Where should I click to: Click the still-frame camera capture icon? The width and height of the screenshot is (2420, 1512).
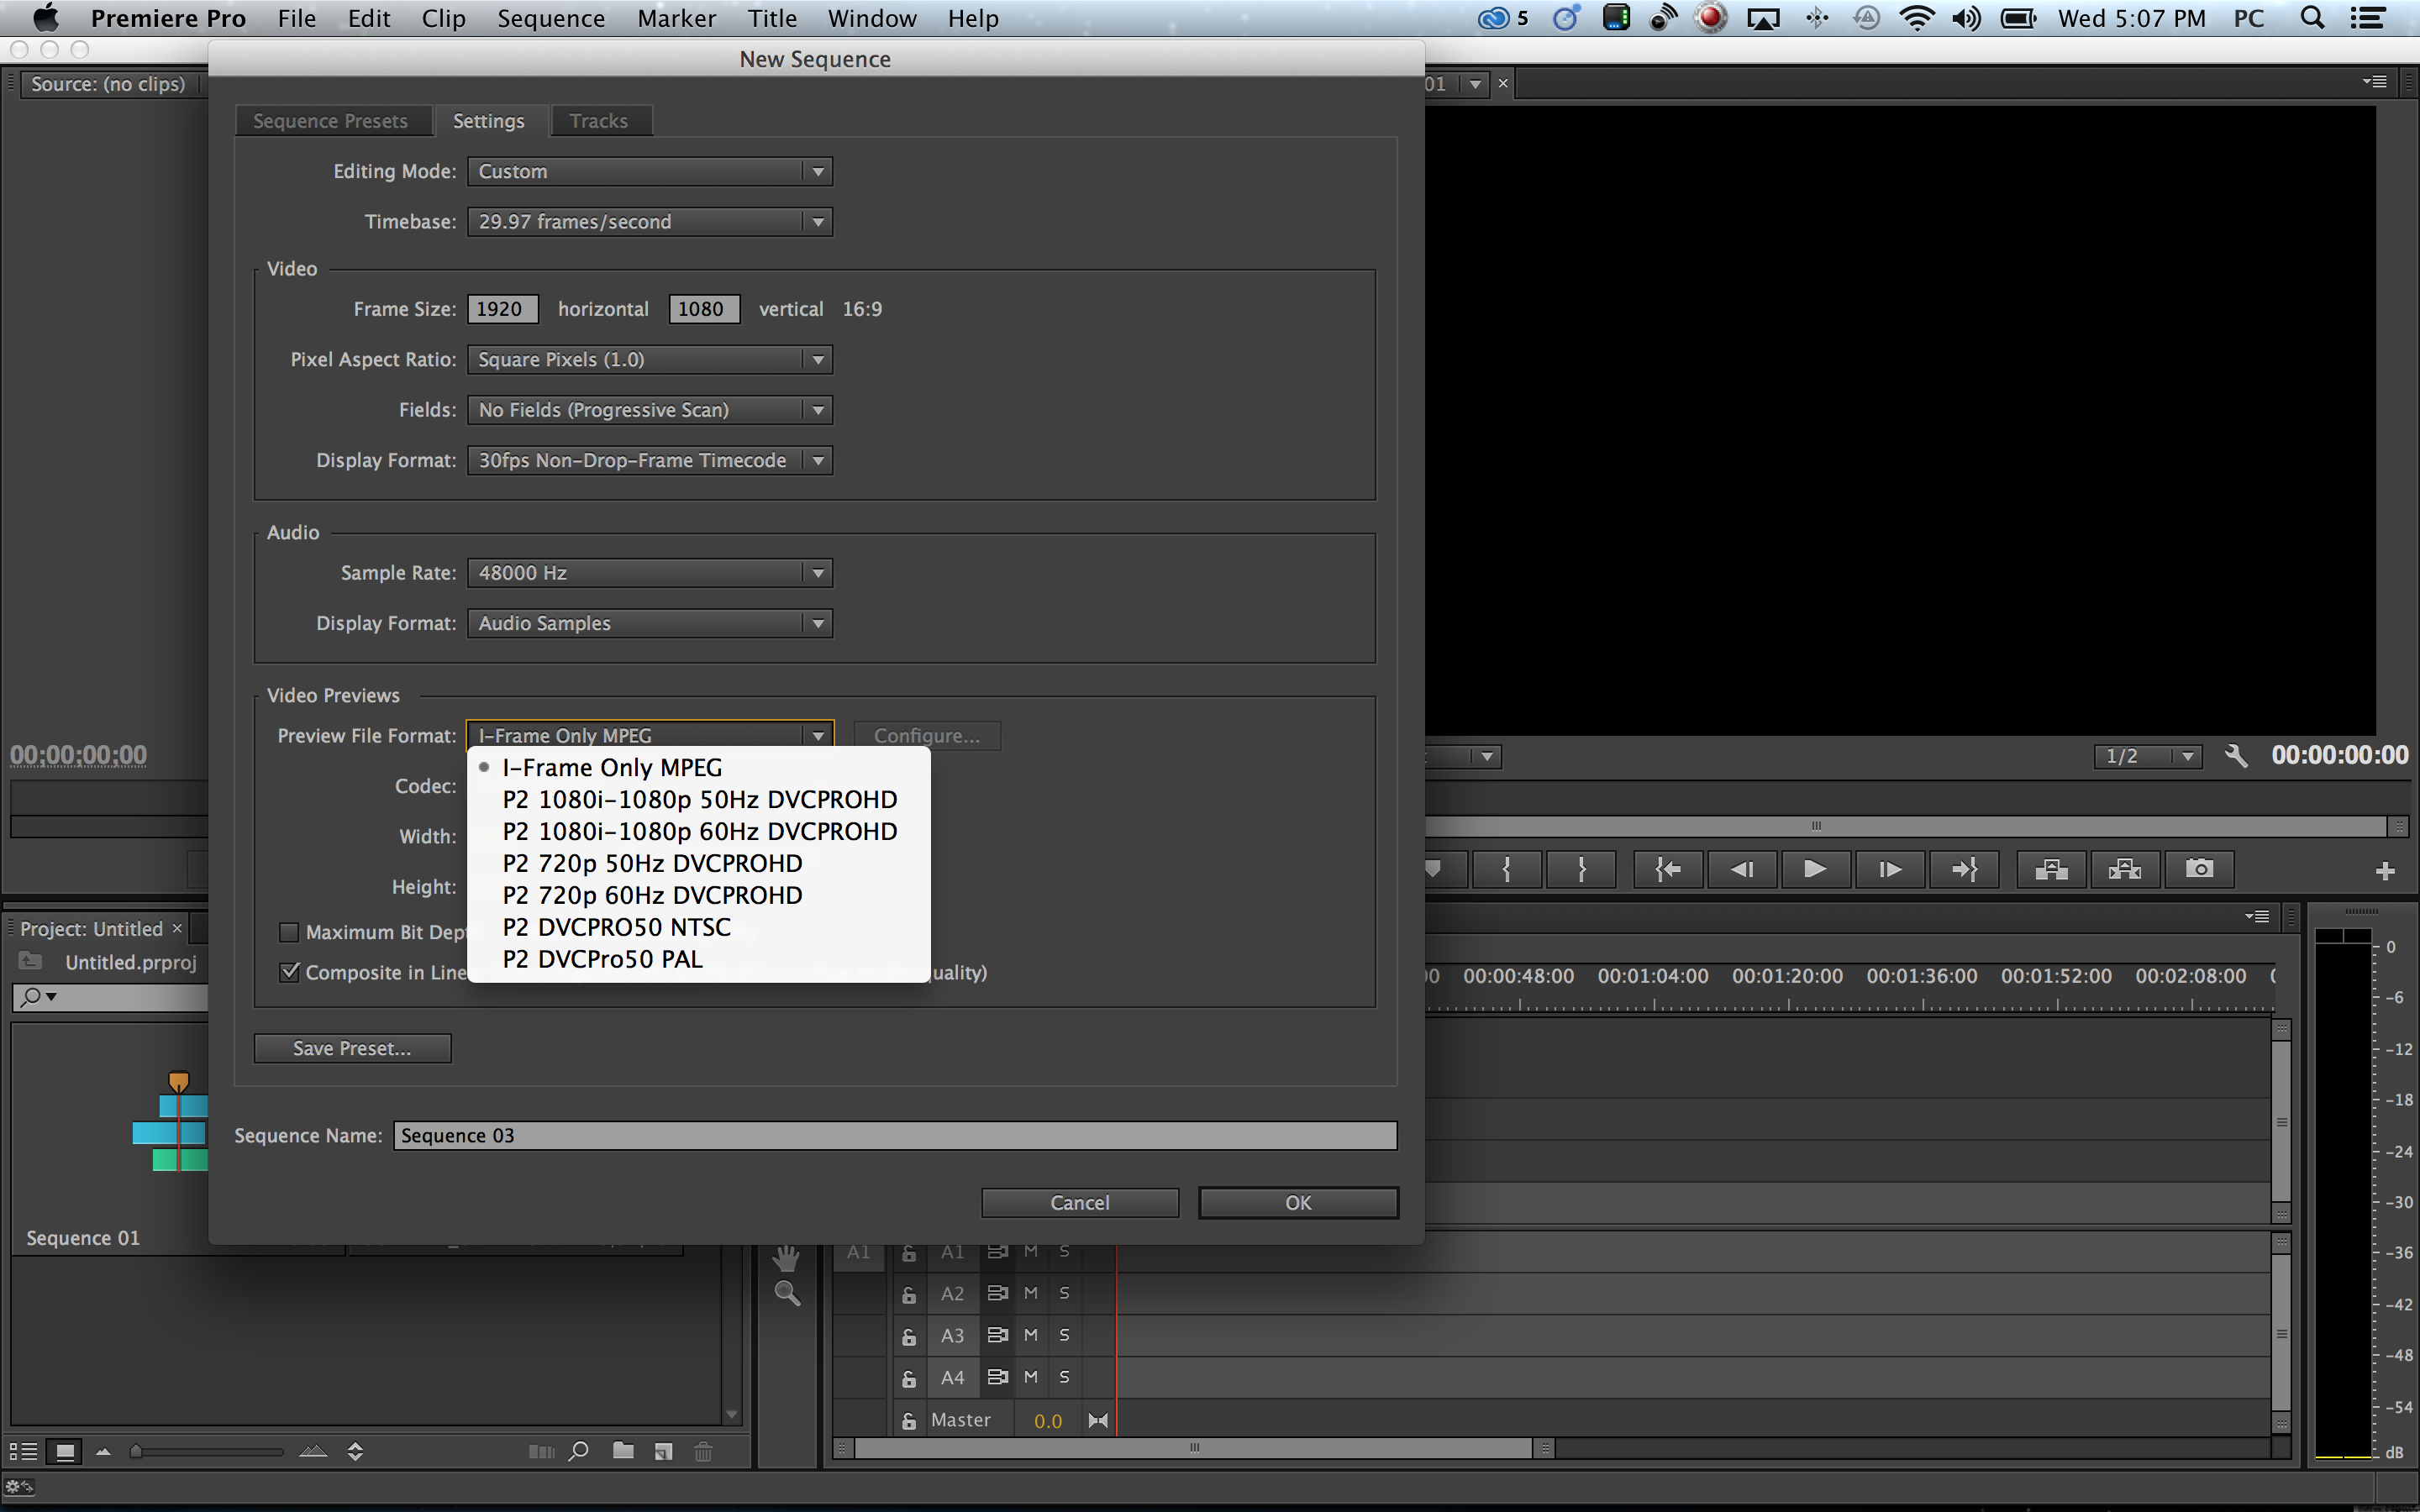2201,869
